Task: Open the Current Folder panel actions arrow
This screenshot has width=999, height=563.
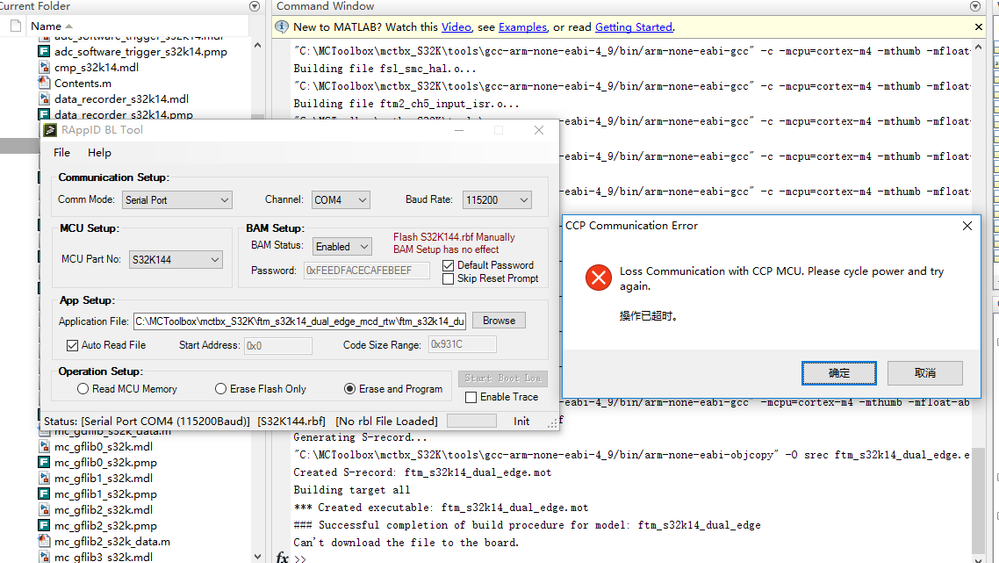Action: [x=254, y=6]
